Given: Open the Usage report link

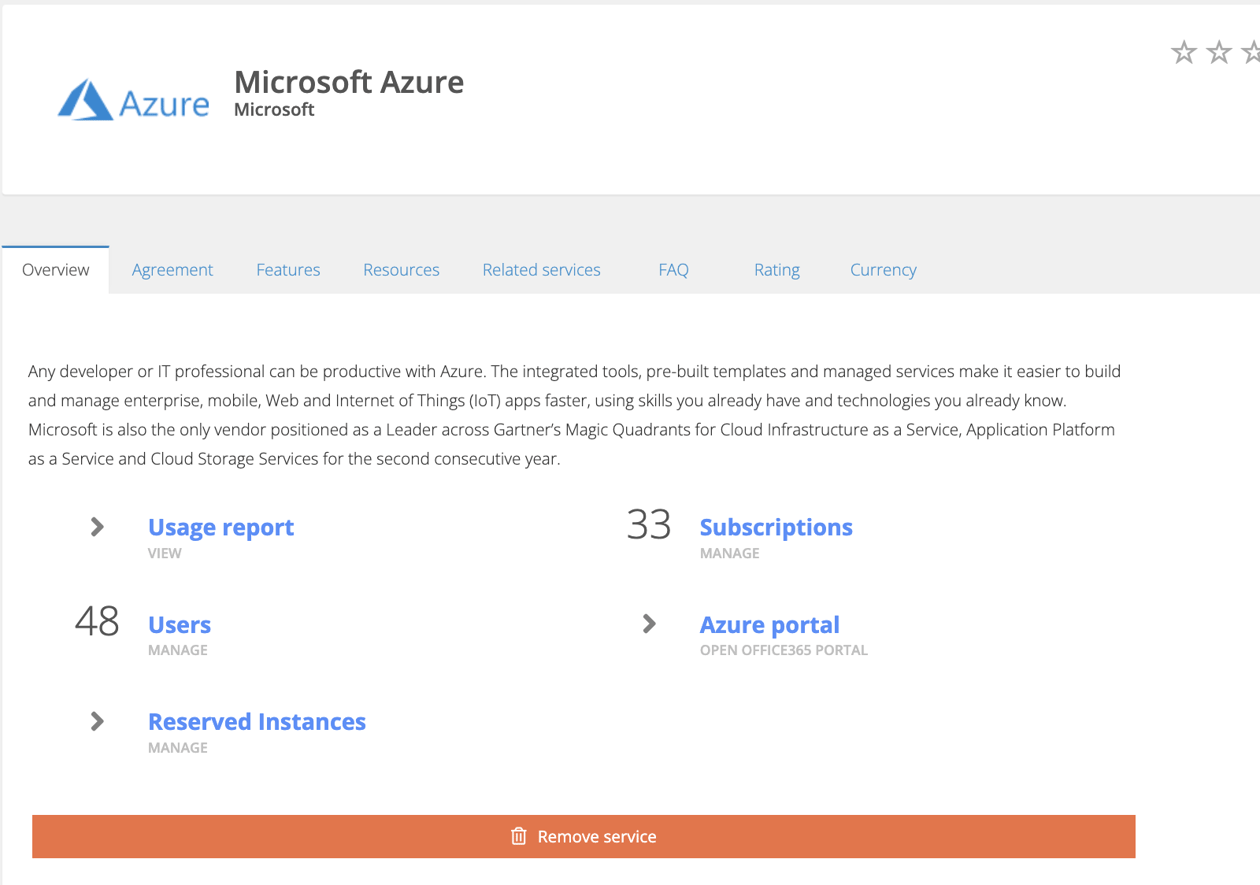Looking at the screenshot, I should (221, 527).
